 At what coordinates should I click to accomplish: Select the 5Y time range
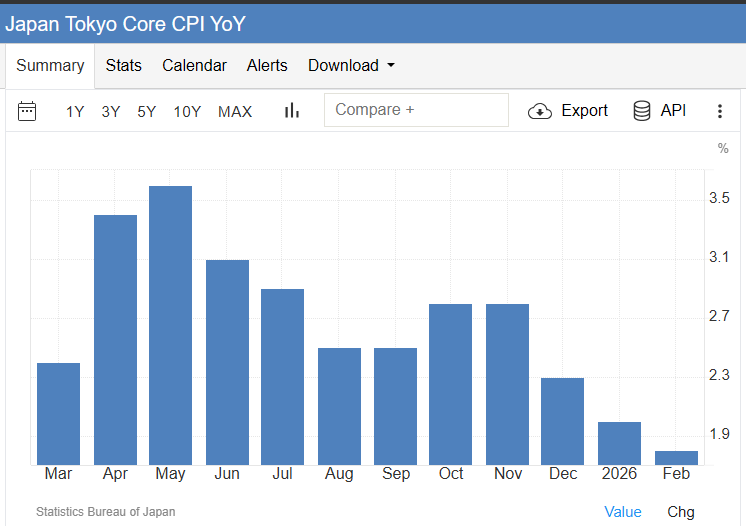pos(147,112)
